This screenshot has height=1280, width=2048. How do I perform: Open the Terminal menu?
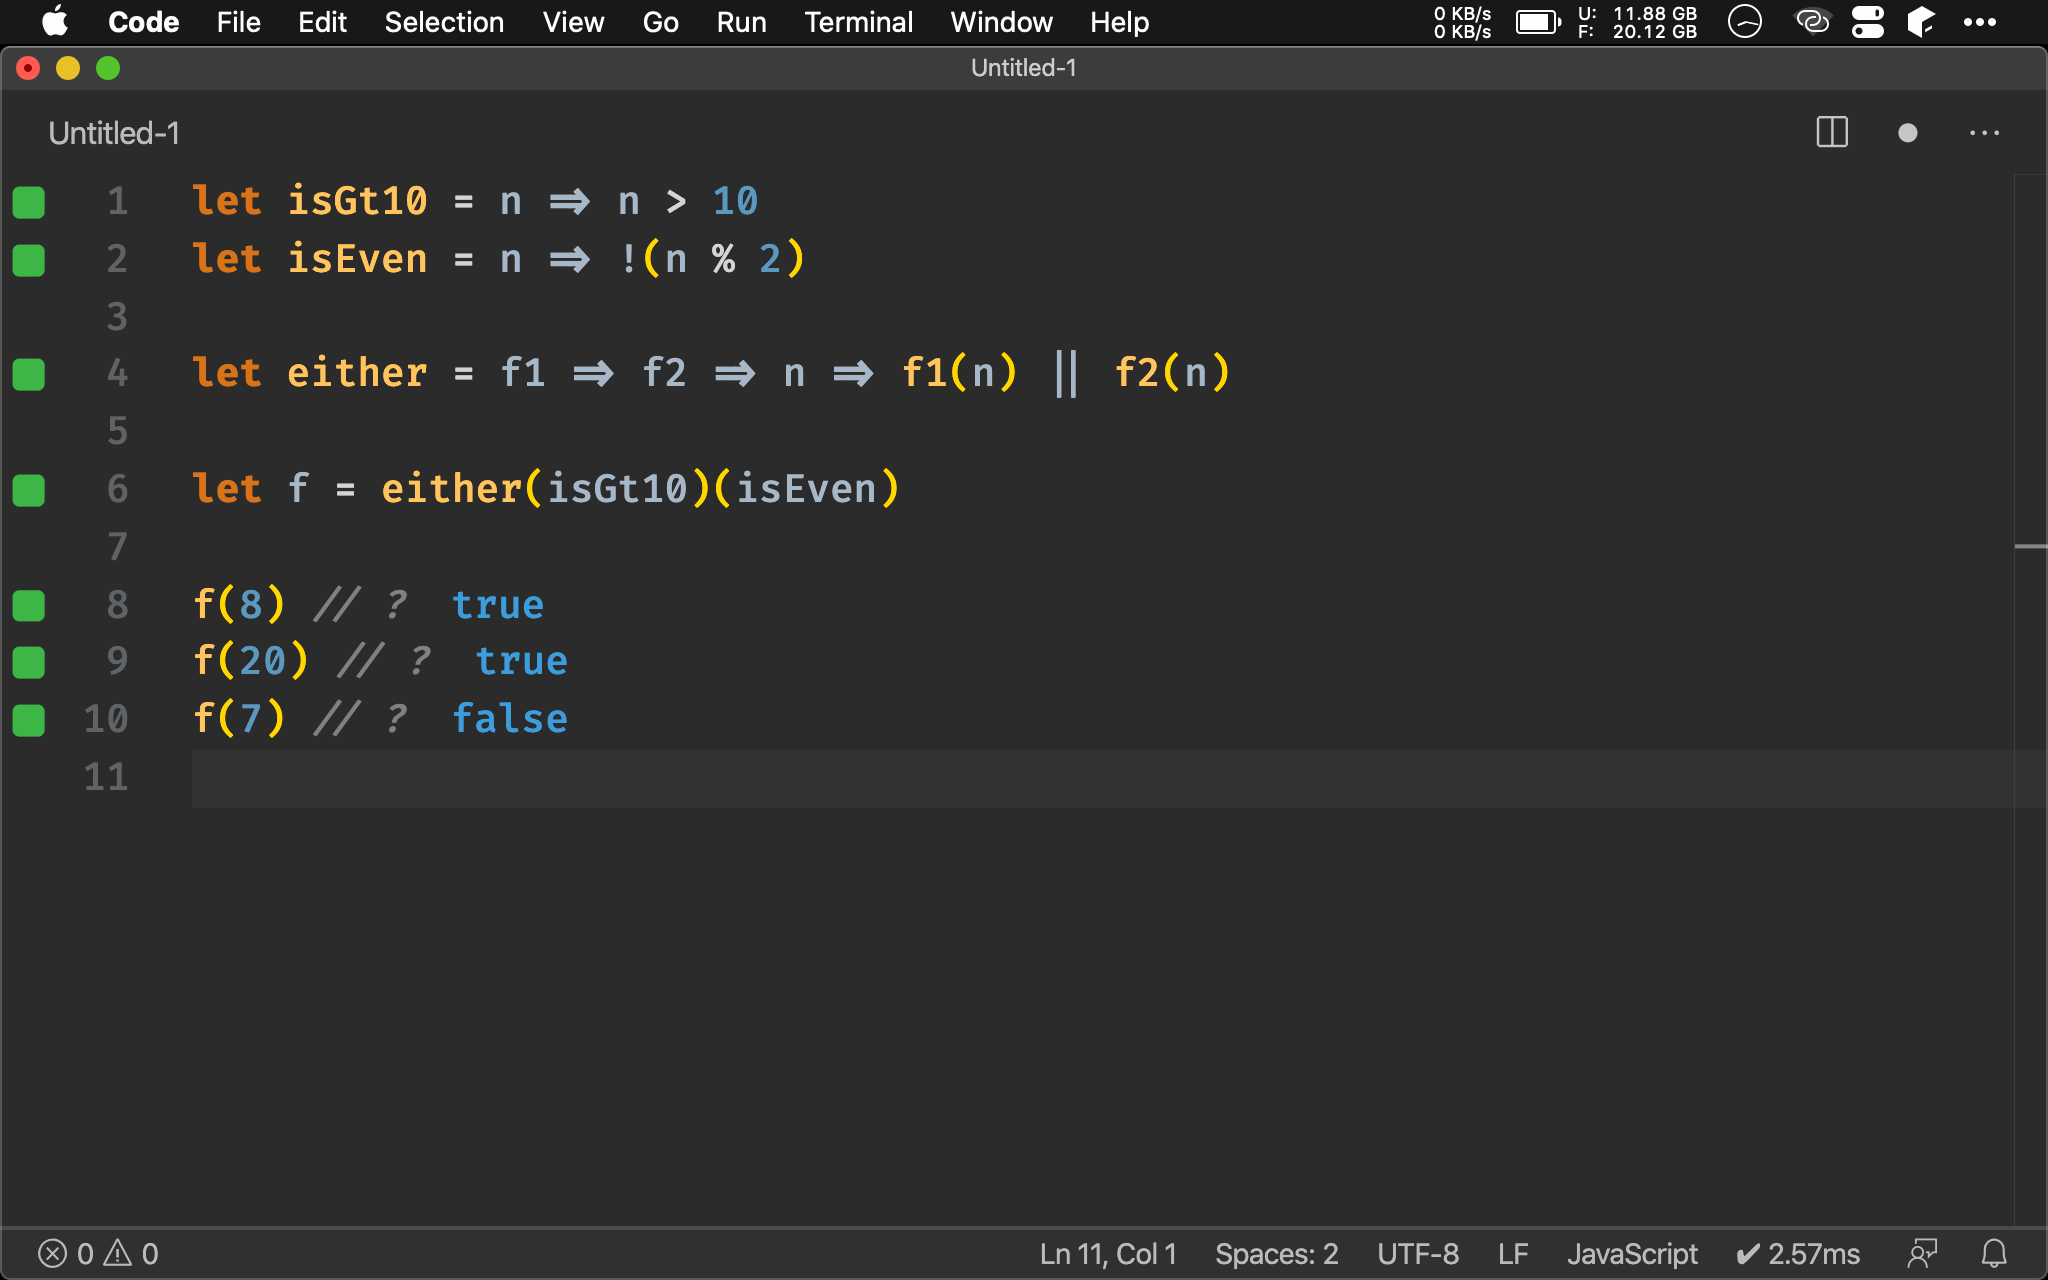click(x=857, y=22)
